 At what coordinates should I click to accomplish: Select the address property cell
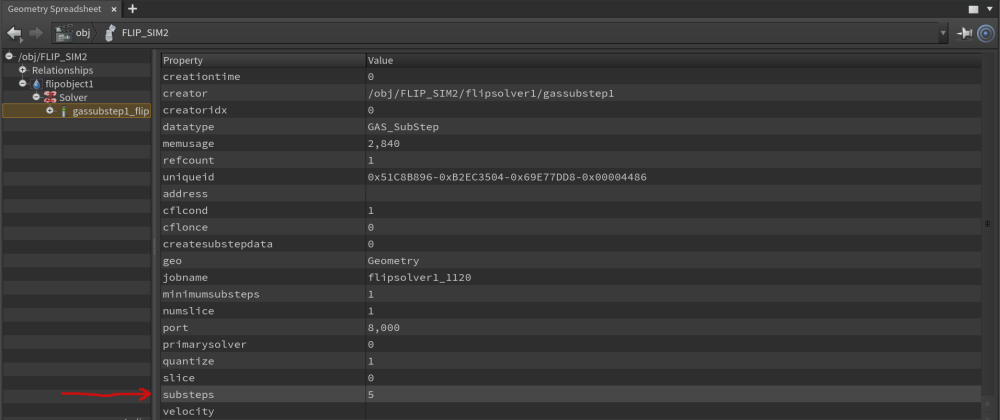[x=263, y=194]
